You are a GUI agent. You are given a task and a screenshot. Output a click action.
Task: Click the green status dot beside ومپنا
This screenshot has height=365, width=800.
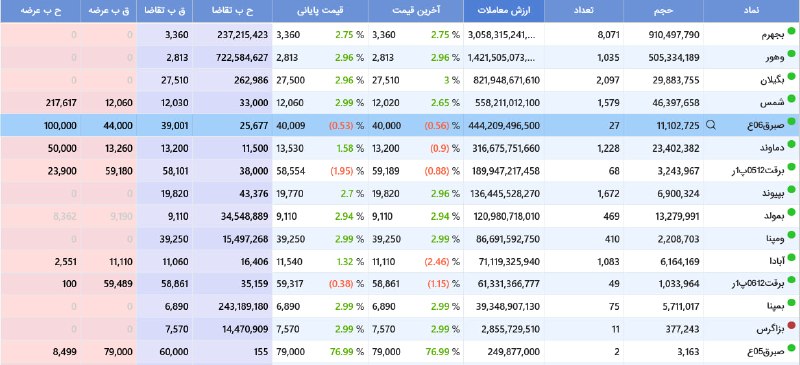coord(791,234)
